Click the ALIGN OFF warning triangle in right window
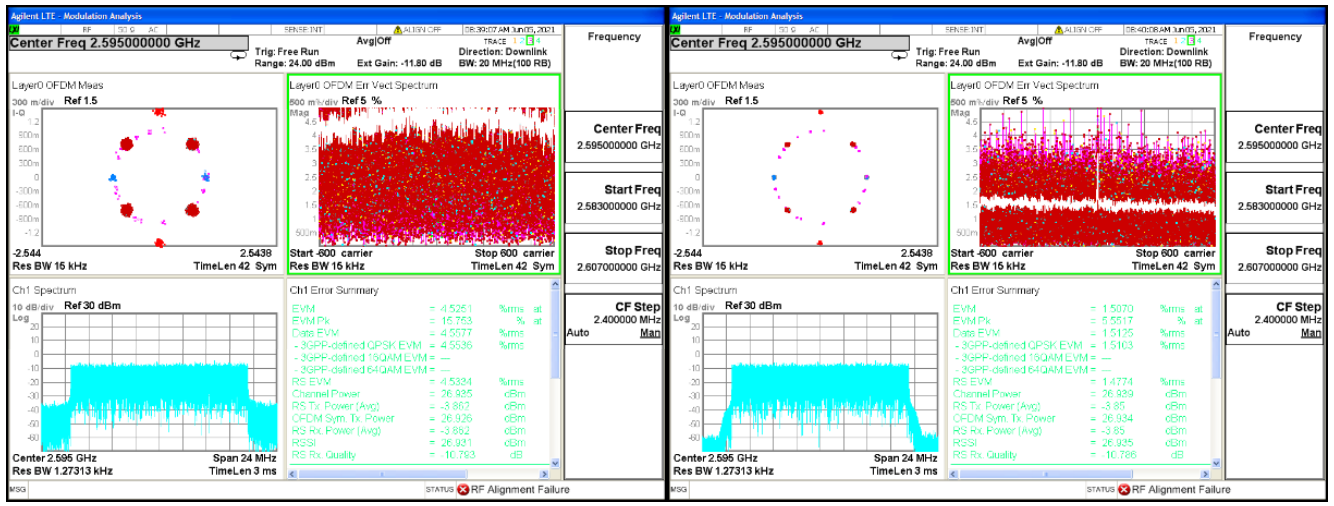Viewport: 1334px width, 506px height. pyautogui.click(x=1059, y=30)
